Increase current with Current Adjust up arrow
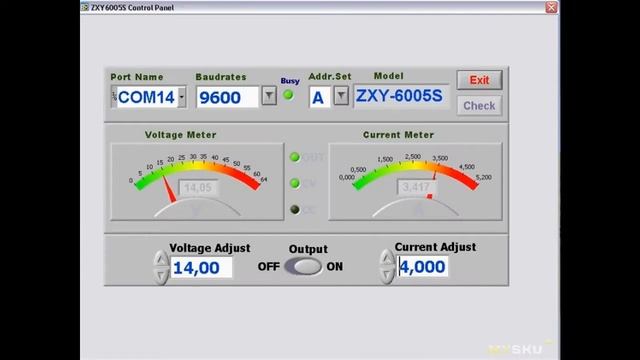 pos(386,258)
